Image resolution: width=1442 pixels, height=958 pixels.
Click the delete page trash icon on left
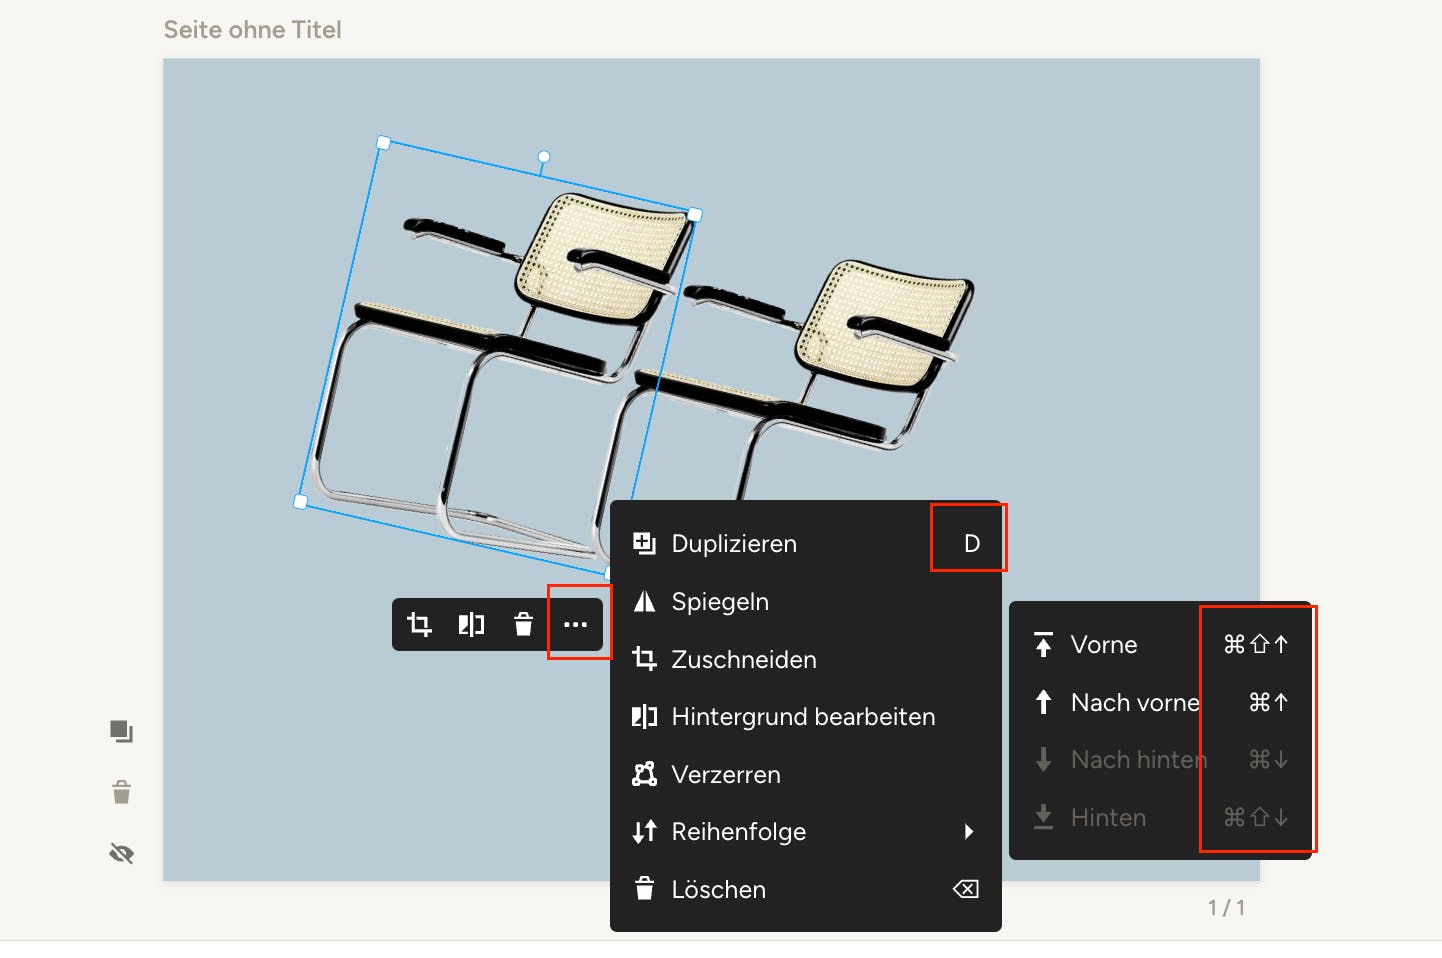(x=121, y=793)
